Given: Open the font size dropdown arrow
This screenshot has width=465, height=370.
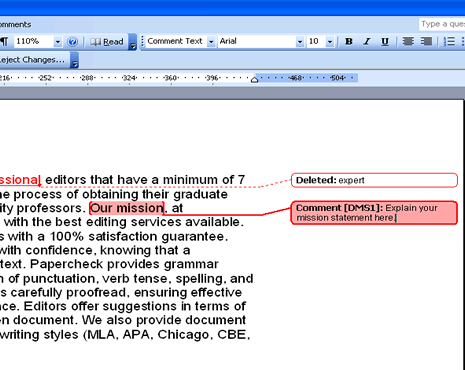Looking at the screenshot, I should pos(330,42).
